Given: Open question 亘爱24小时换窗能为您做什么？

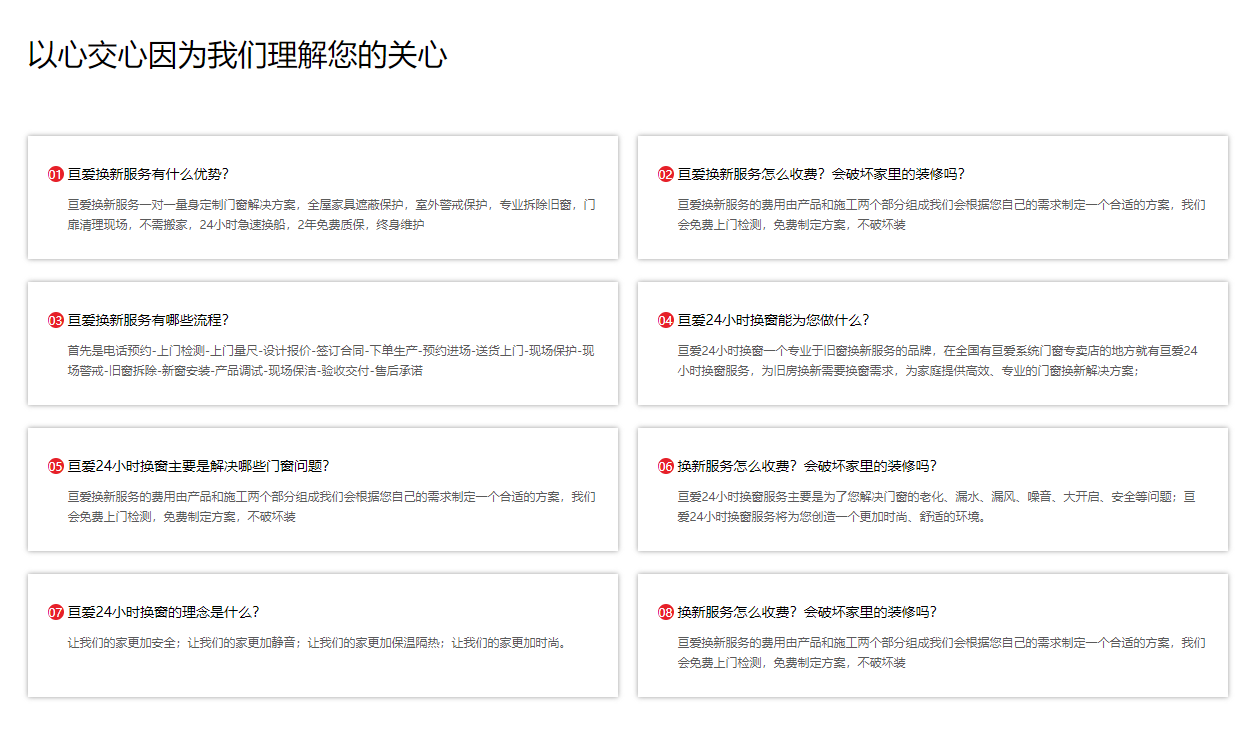Looking at the screenshot, I should click(774, 320).
